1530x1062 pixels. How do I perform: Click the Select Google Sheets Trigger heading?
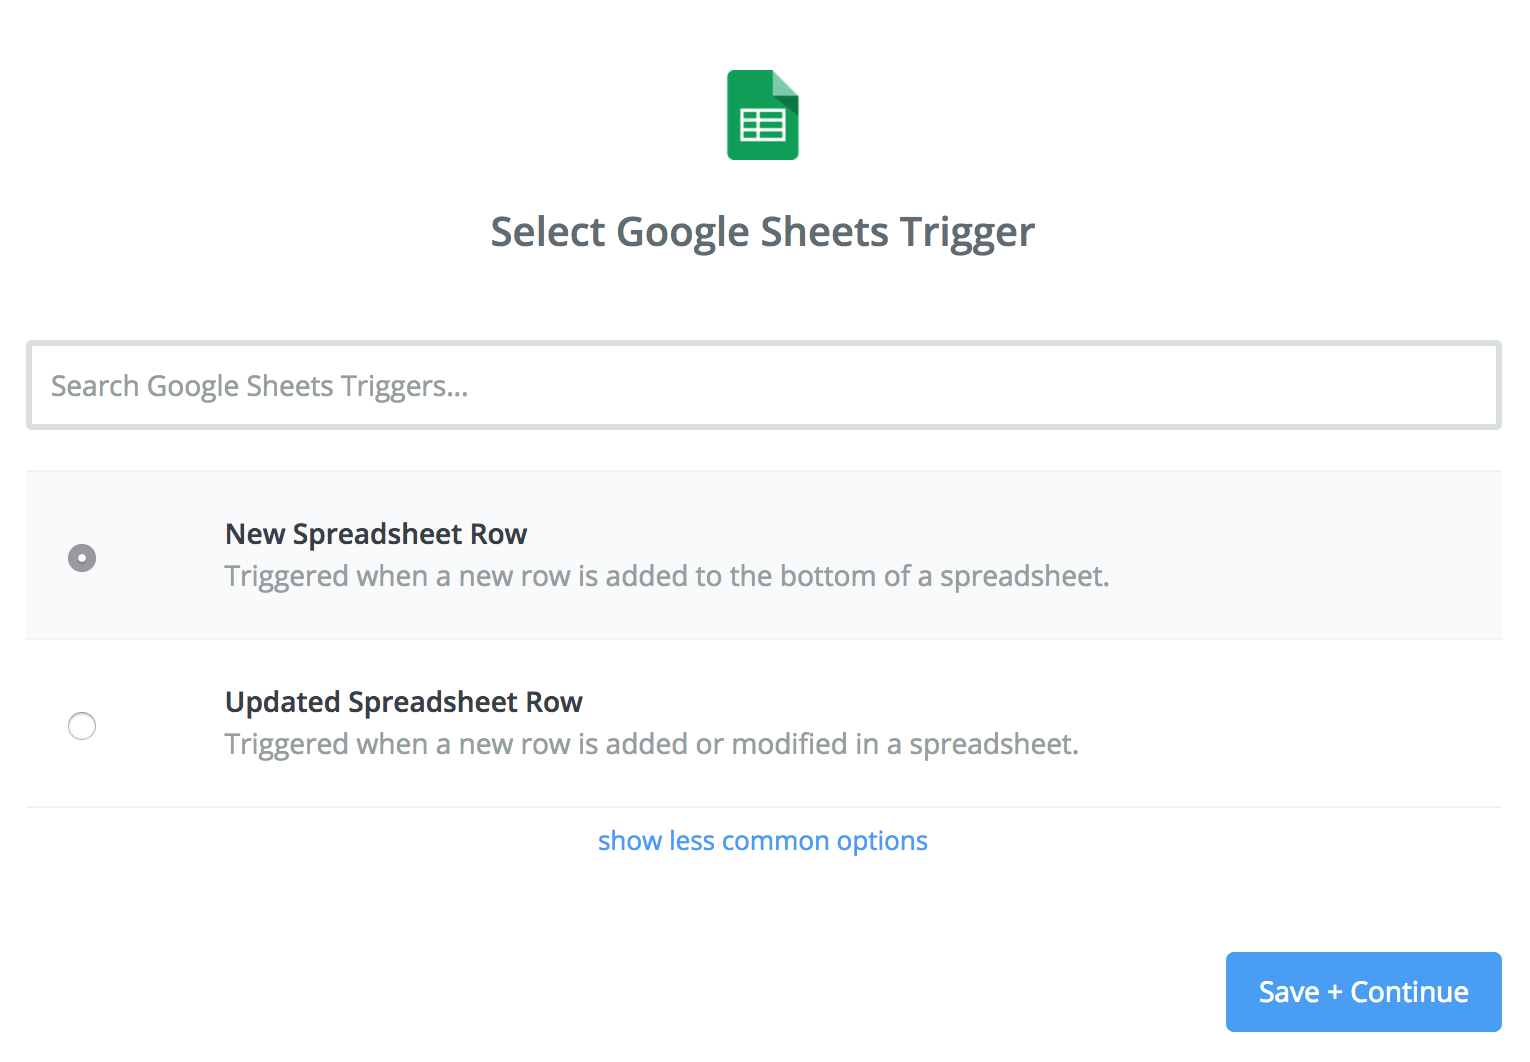(763, 232)
